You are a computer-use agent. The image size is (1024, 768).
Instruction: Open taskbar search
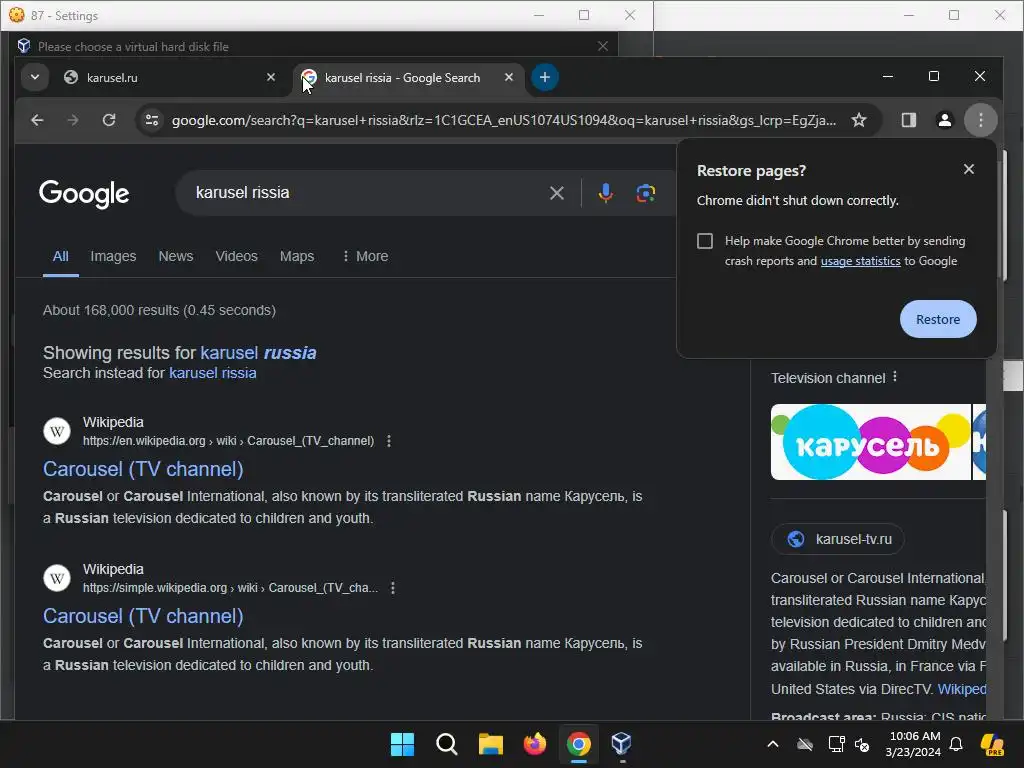coord(447,744)
